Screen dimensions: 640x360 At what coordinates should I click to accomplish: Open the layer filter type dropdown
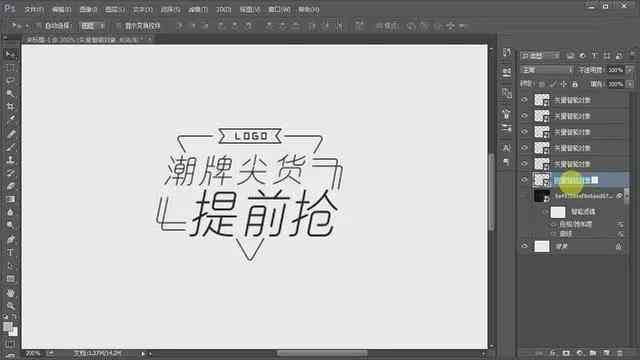541,56
